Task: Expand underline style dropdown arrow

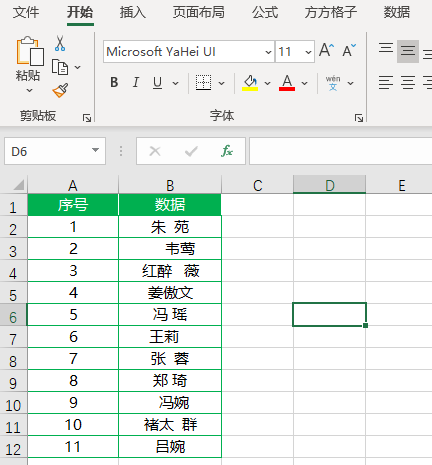Action: (176, 83)
